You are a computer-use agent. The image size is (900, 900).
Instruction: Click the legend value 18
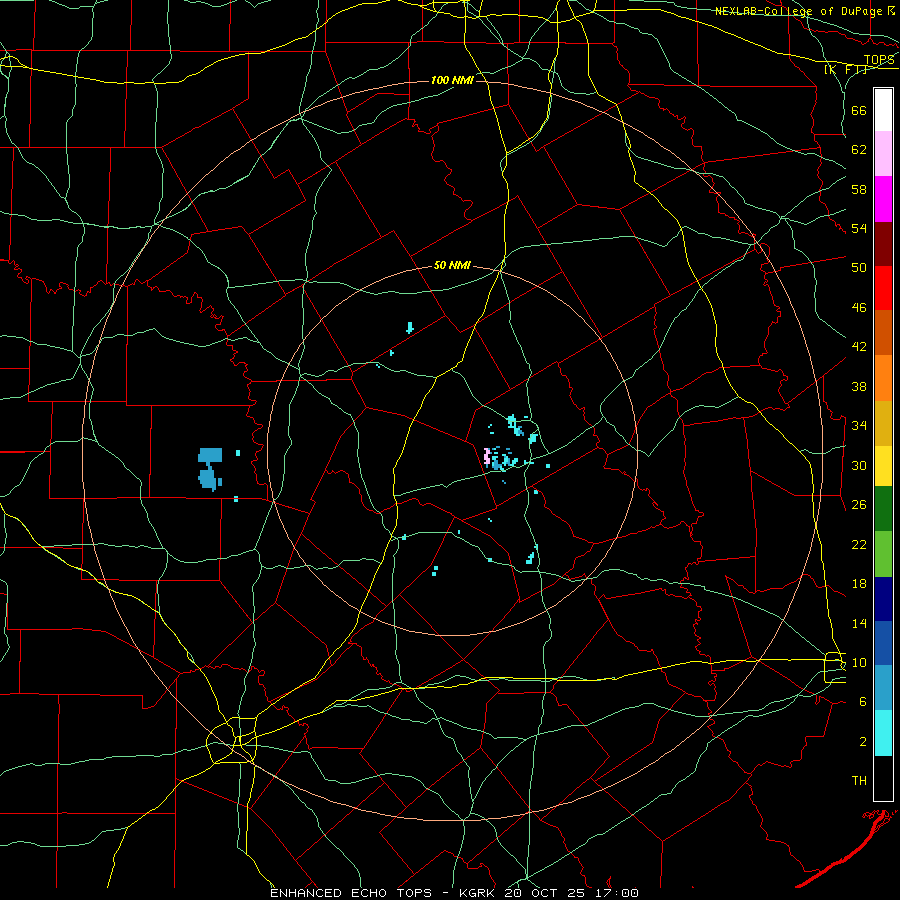click(859, 584)
